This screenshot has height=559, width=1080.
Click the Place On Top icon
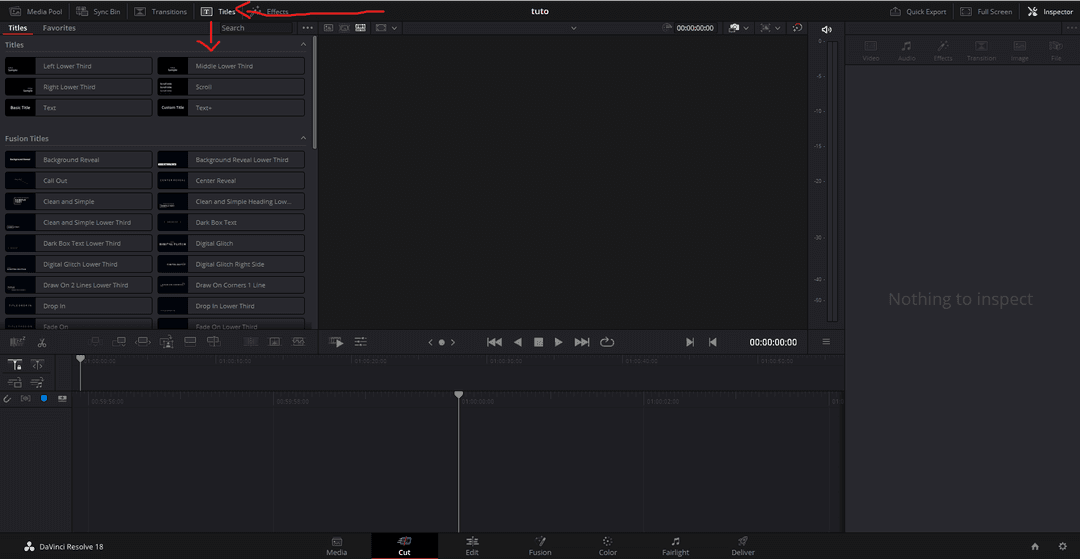click(x=190, y=341)
